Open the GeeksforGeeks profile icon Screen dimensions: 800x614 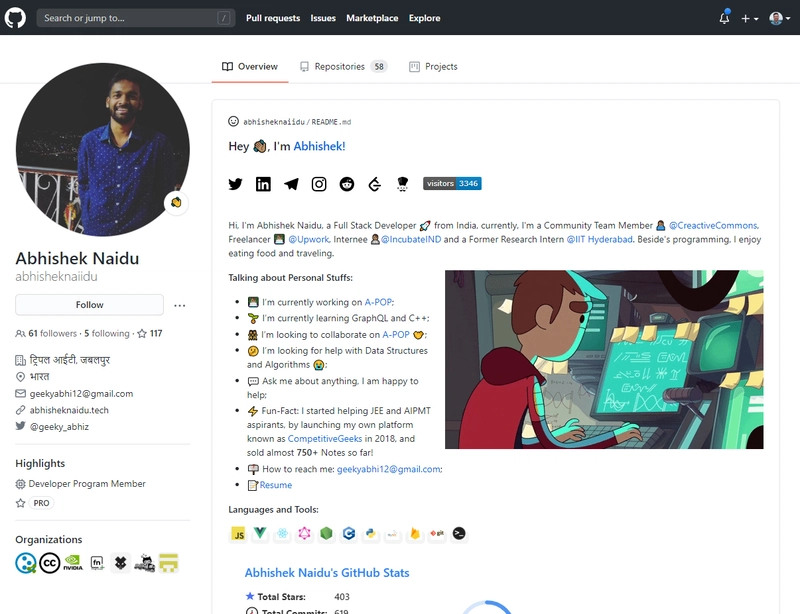point(374,184)
